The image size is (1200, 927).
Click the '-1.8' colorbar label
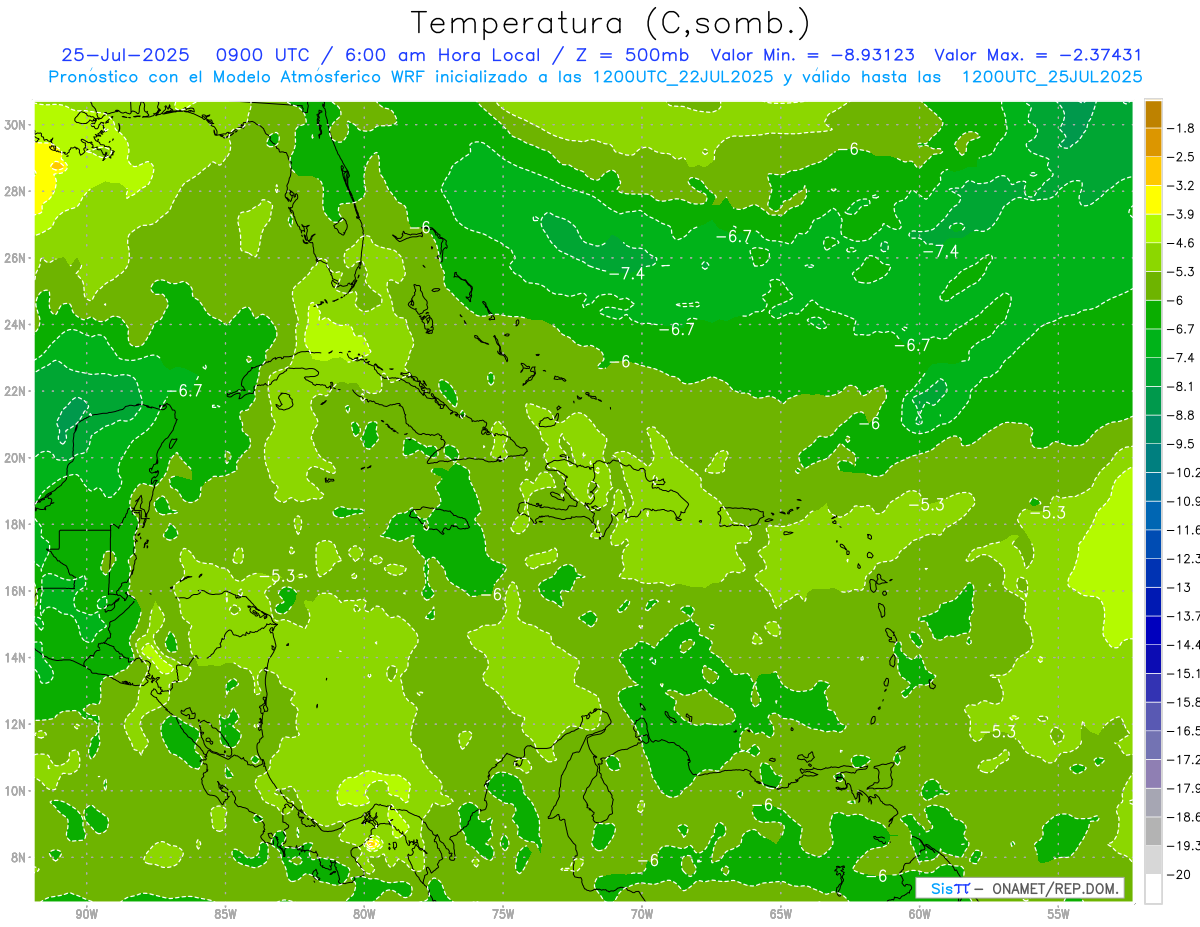point(1182,128)
